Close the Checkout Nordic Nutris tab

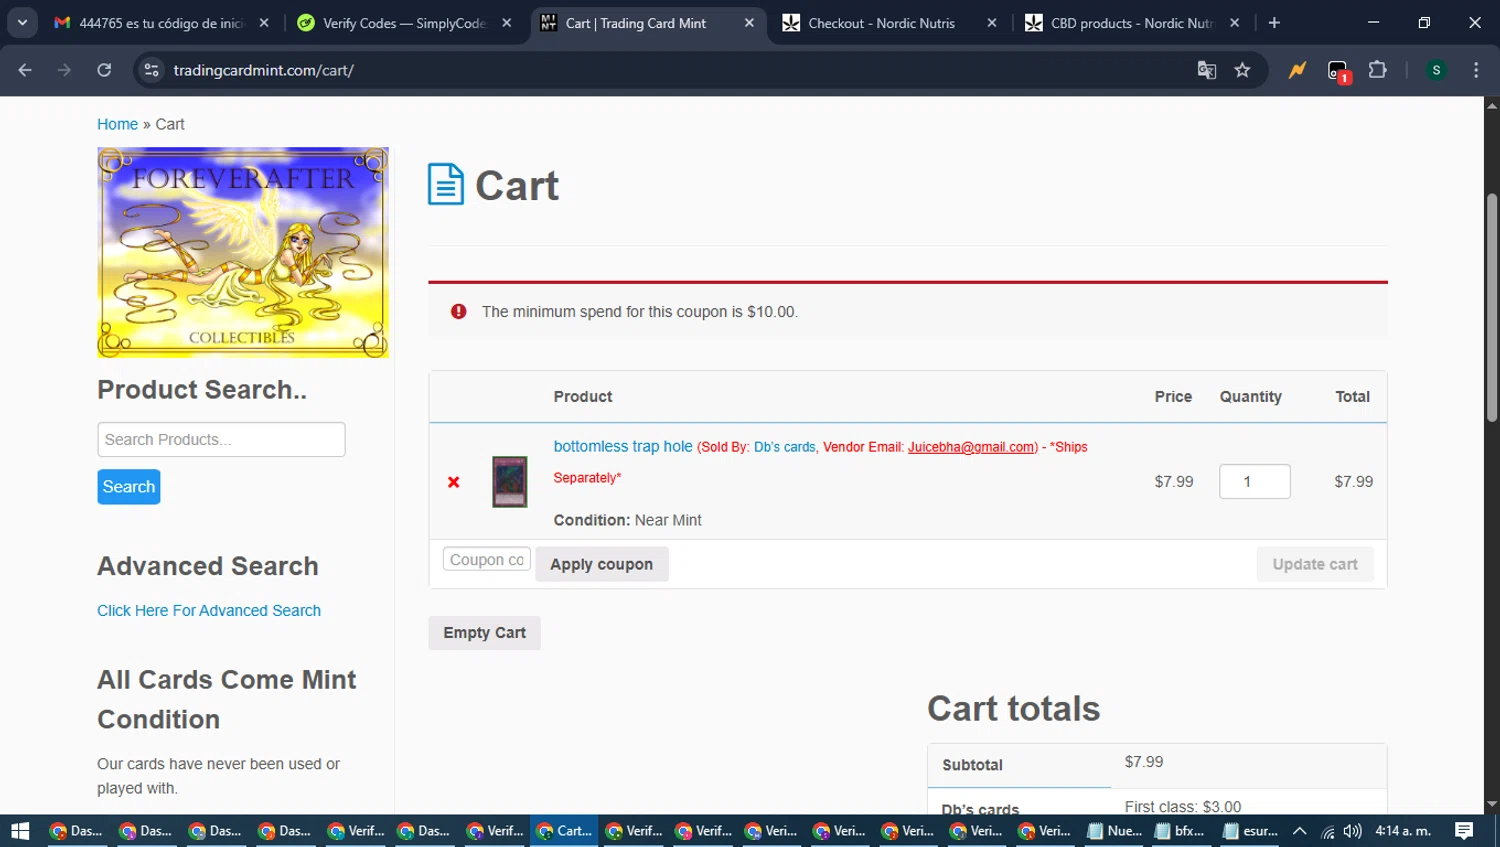coord(992,23)
